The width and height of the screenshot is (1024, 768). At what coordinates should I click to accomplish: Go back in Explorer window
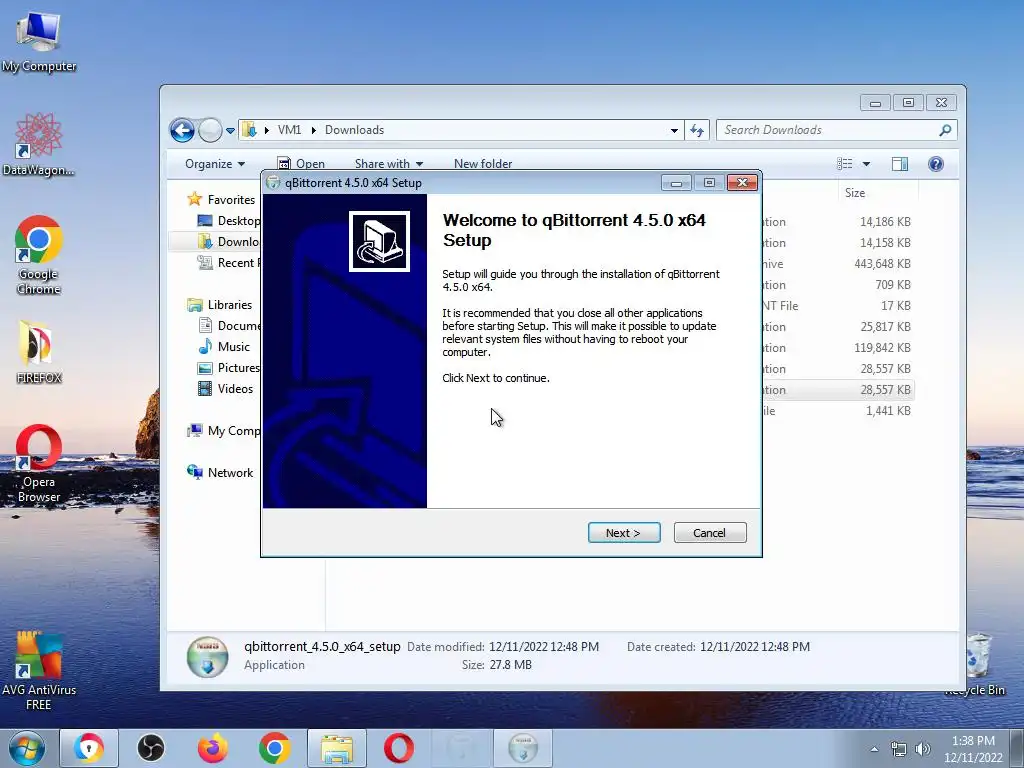coord(182,131)
